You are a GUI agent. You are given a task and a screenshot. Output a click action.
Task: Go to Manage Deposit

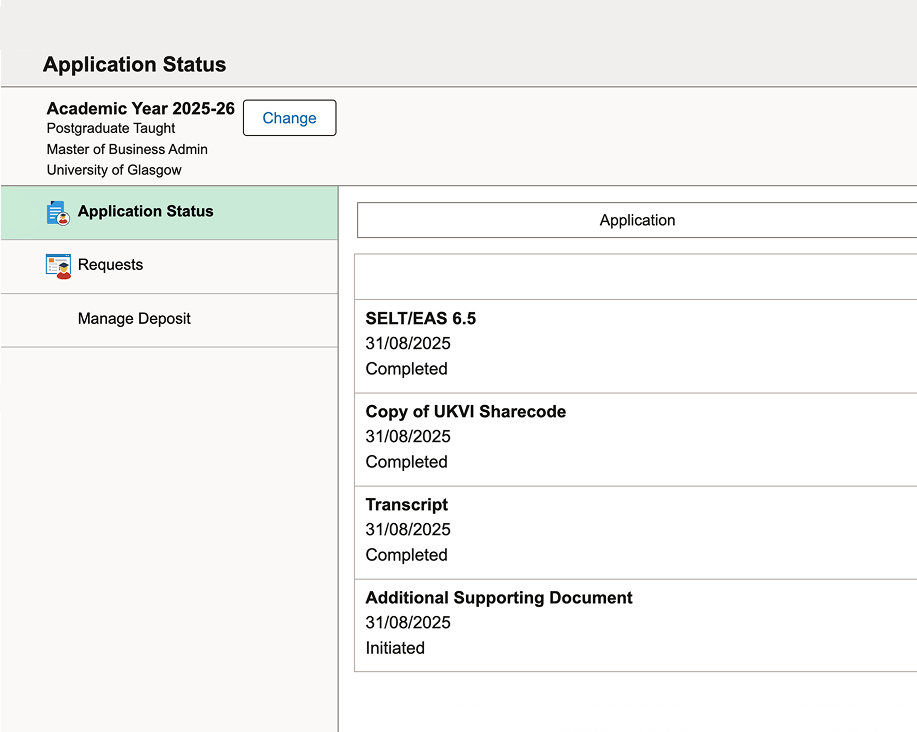click(x=134, y=319)
